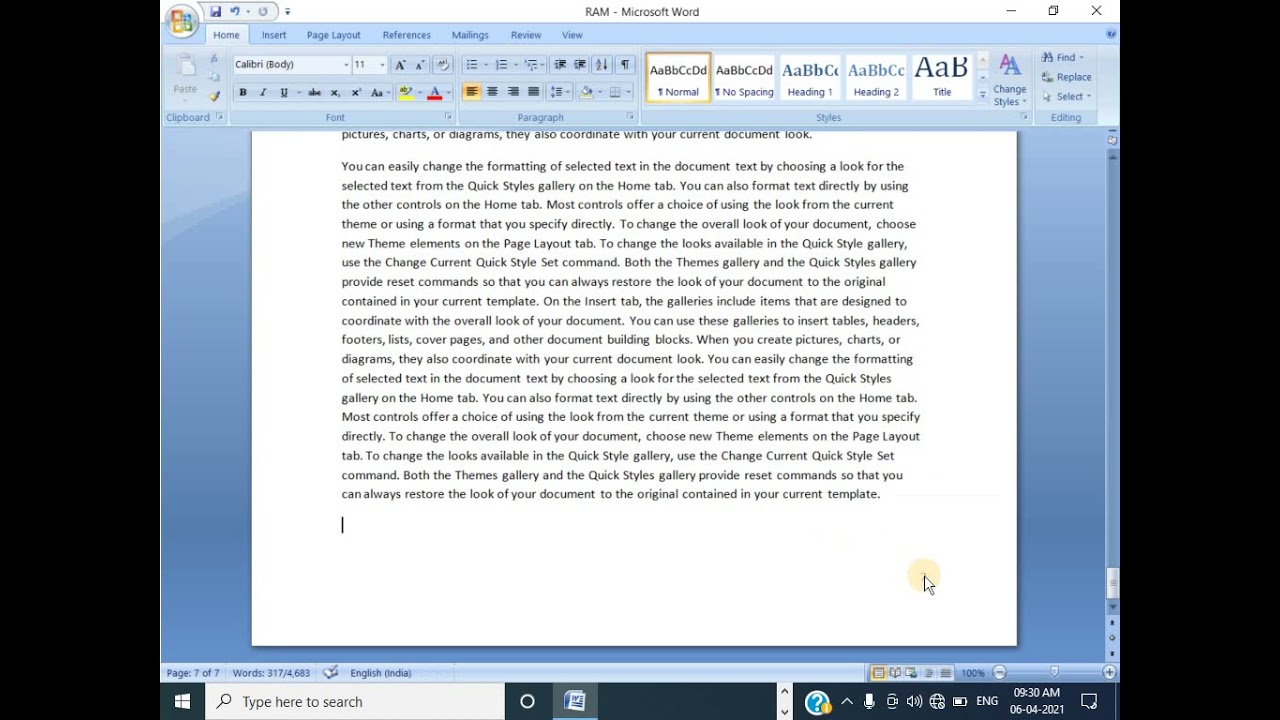Toggle Subscript formatting
The width and height of the screenshot is (1280, 720).
[335, 92]
